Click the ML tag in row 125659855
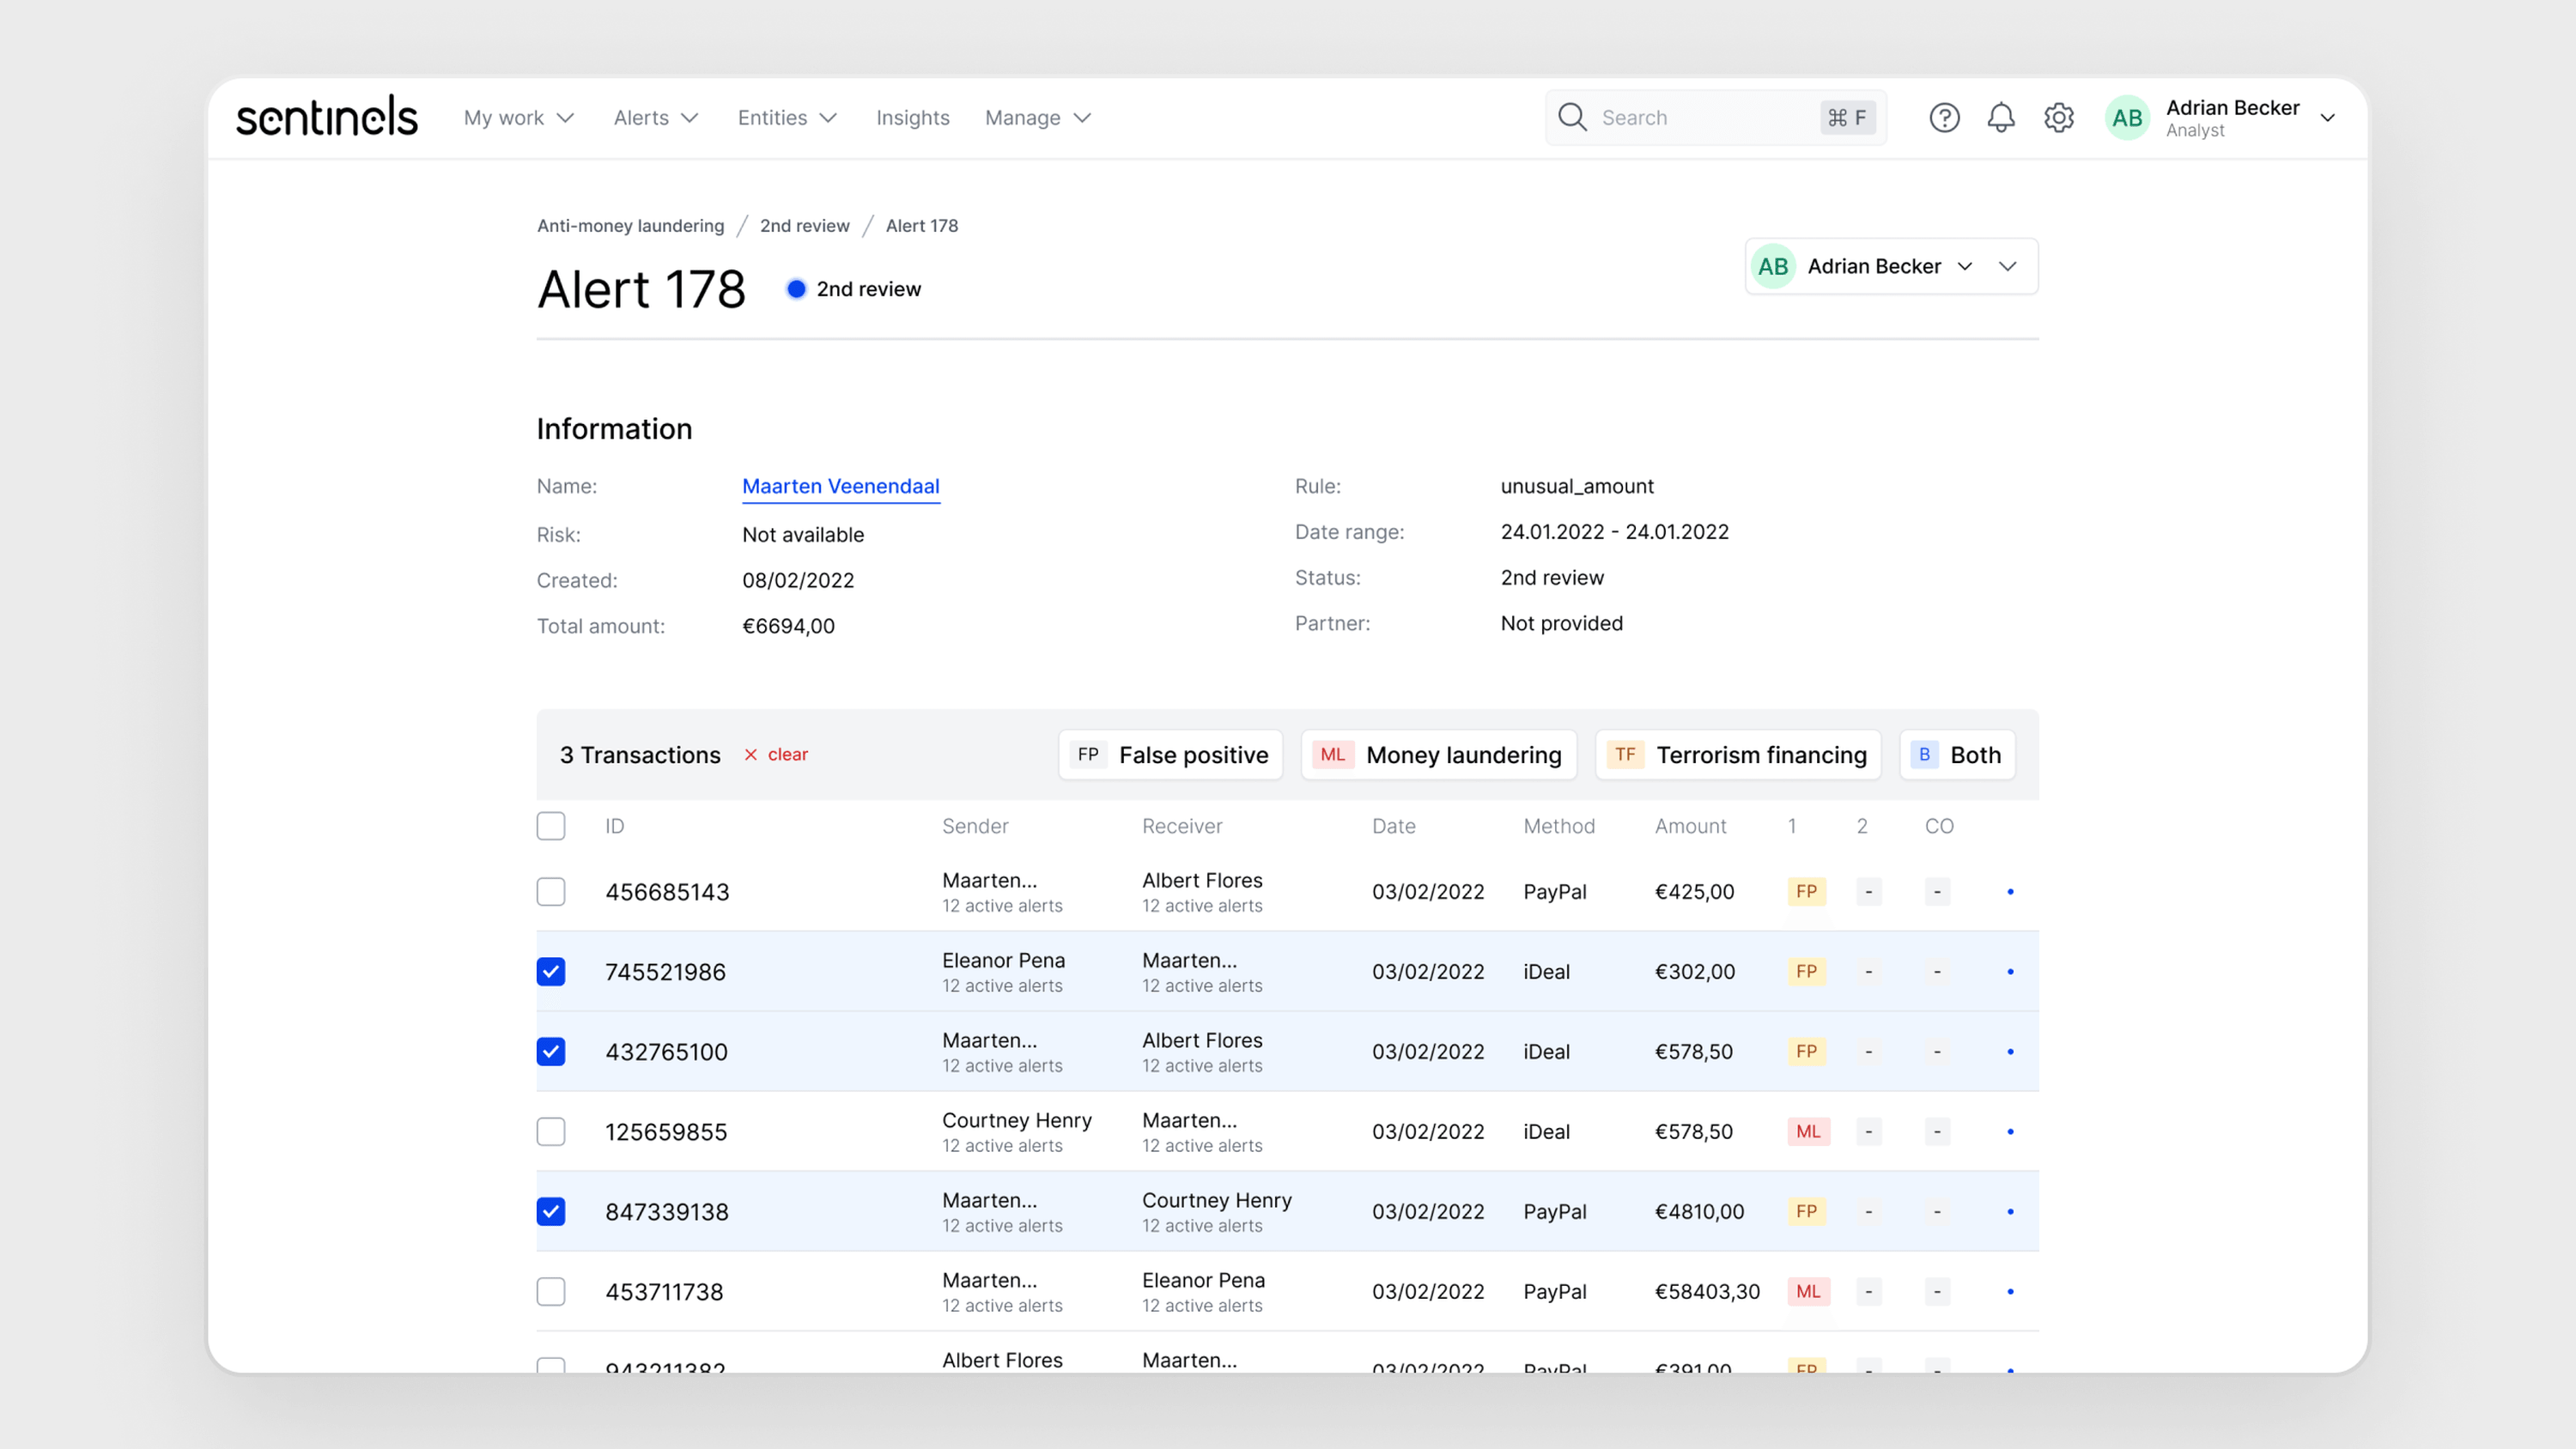 click(x=1808, y=1131)
